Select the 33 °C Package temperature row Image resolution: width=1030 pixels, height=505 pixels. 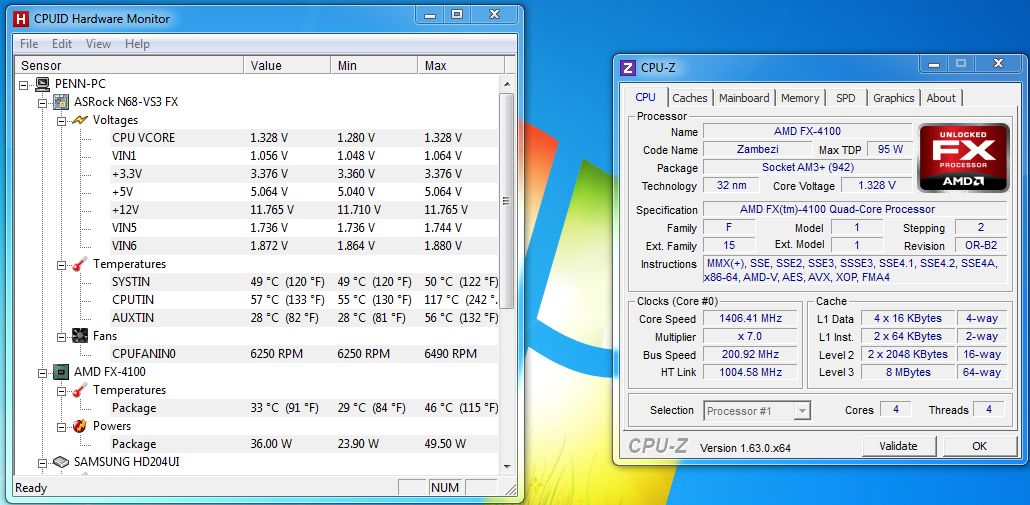point(305,408)
